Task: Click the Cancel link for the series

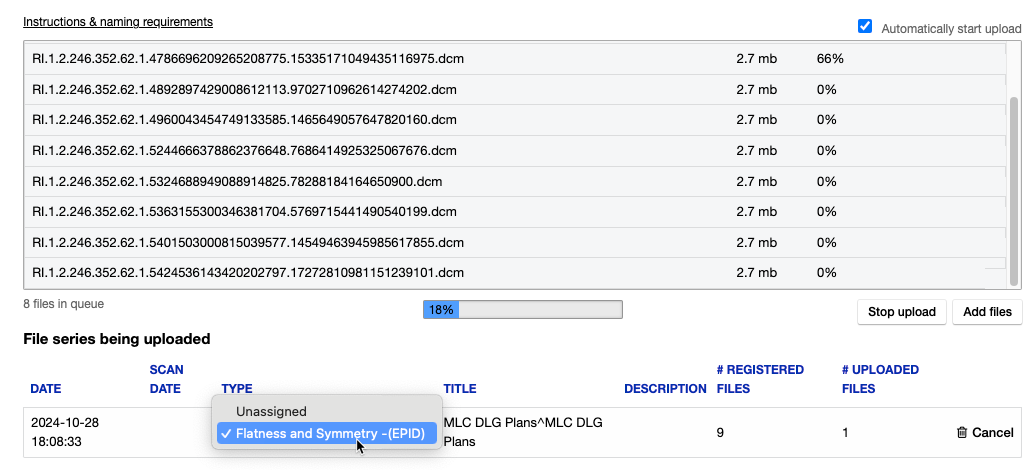Action: [992, 433]
